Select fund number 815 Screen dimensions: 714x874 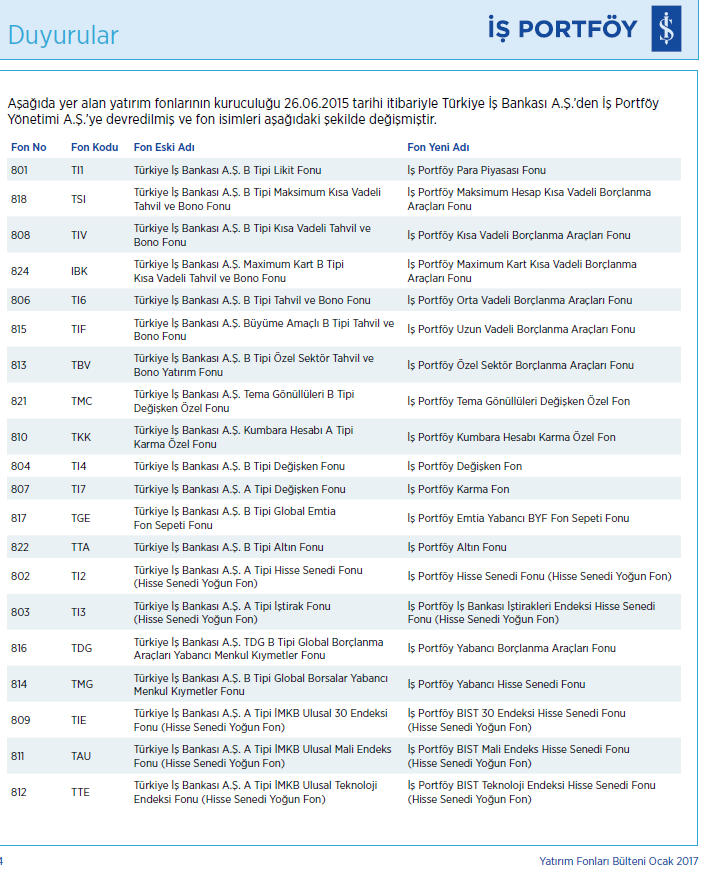click(18, 329)
